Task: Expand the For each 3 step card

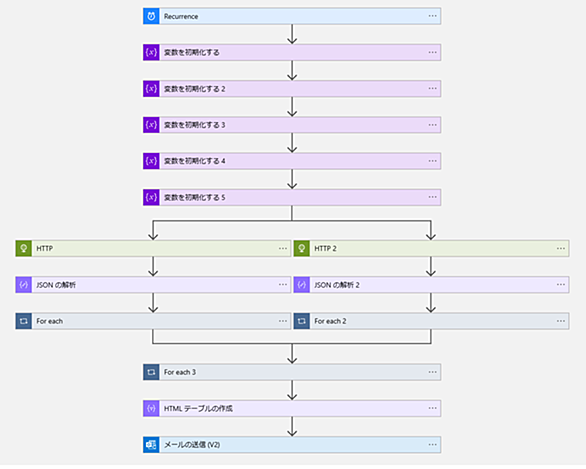Action: (292, 372)
